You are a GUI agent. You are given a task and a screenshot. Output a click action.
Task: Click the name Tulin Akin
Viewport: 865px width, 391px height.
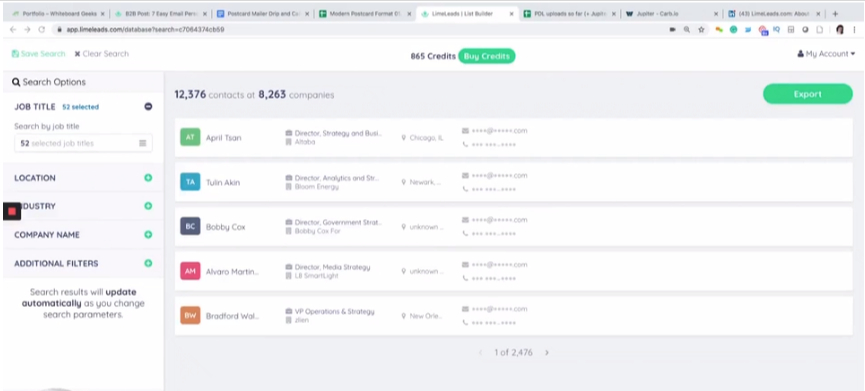(x=223, y=183)
